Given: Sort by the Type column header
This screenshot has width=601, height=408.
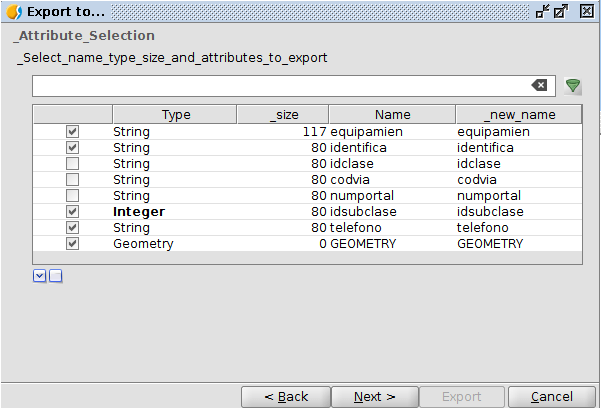Looking at the screenshot, I should (x=175, y=115).
